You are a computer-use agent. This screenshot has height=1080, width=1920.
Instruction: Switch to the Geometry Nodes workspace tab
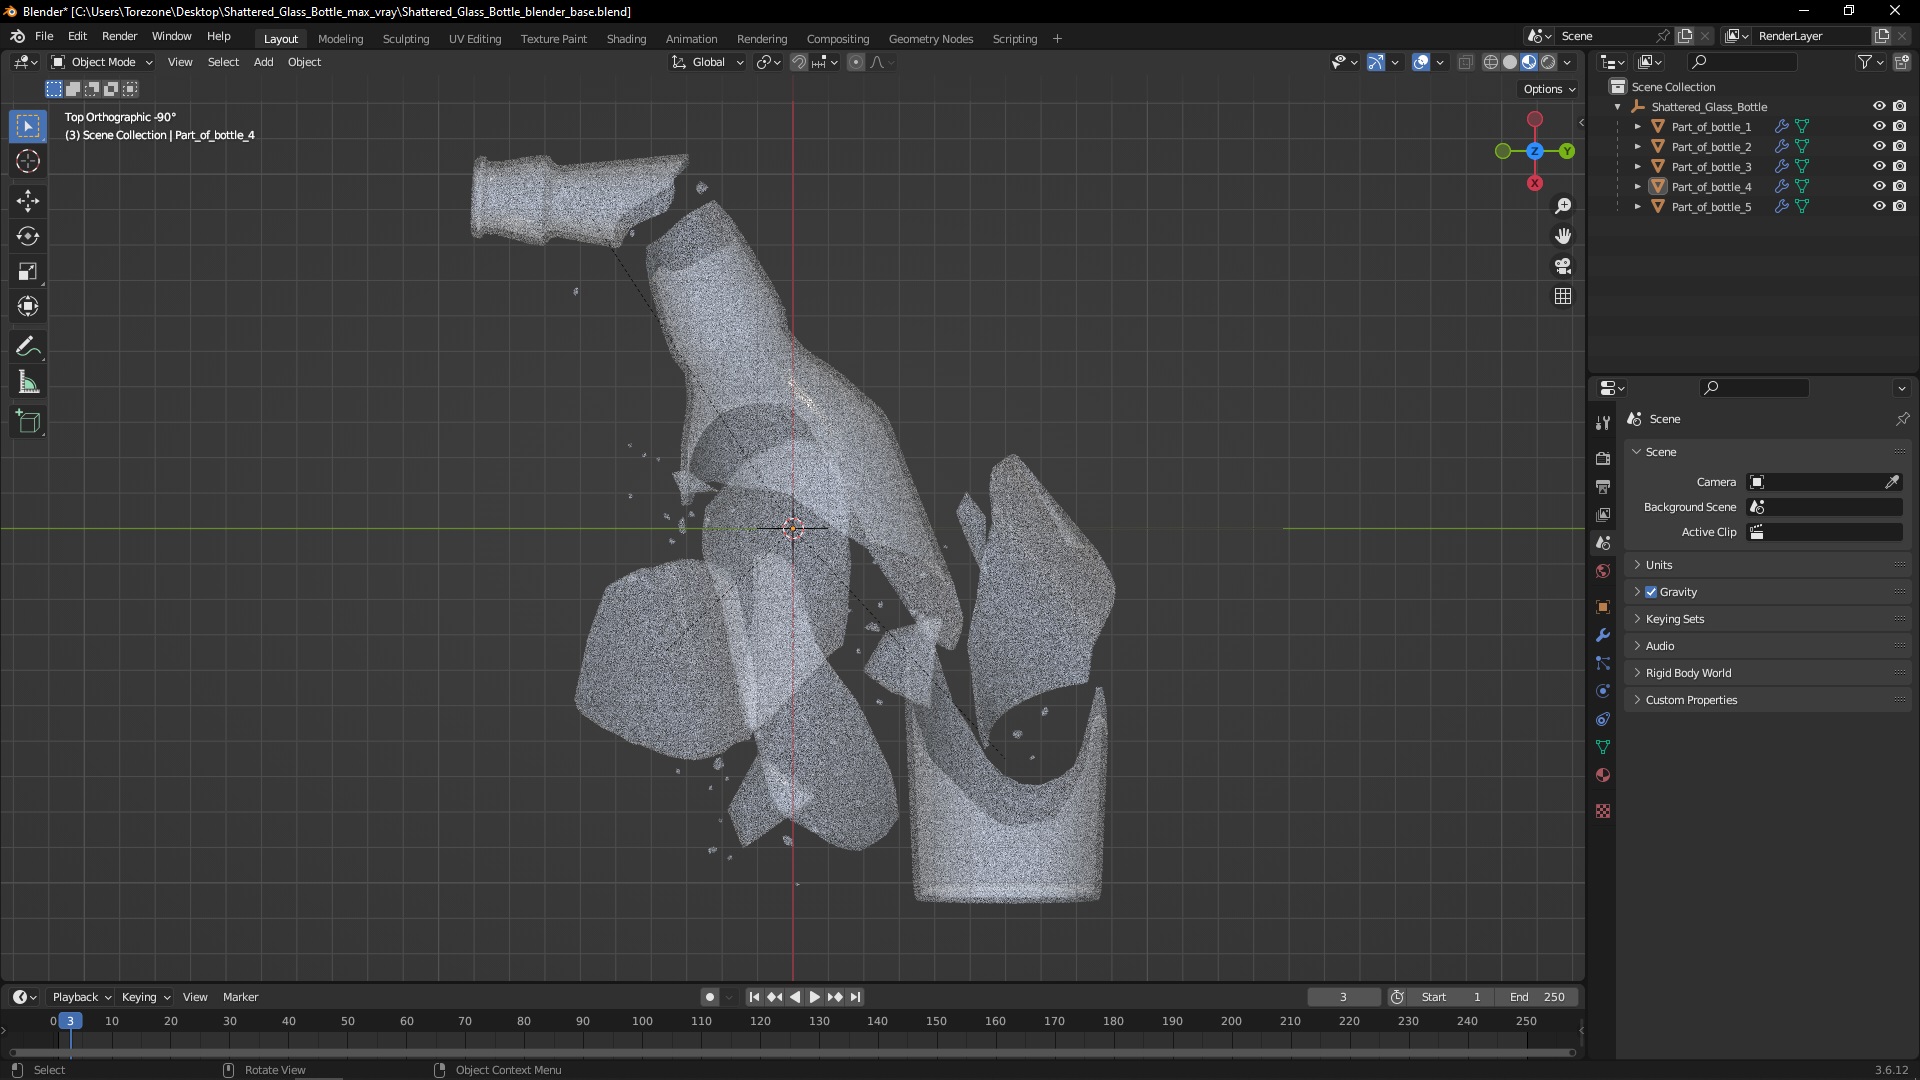930,39
